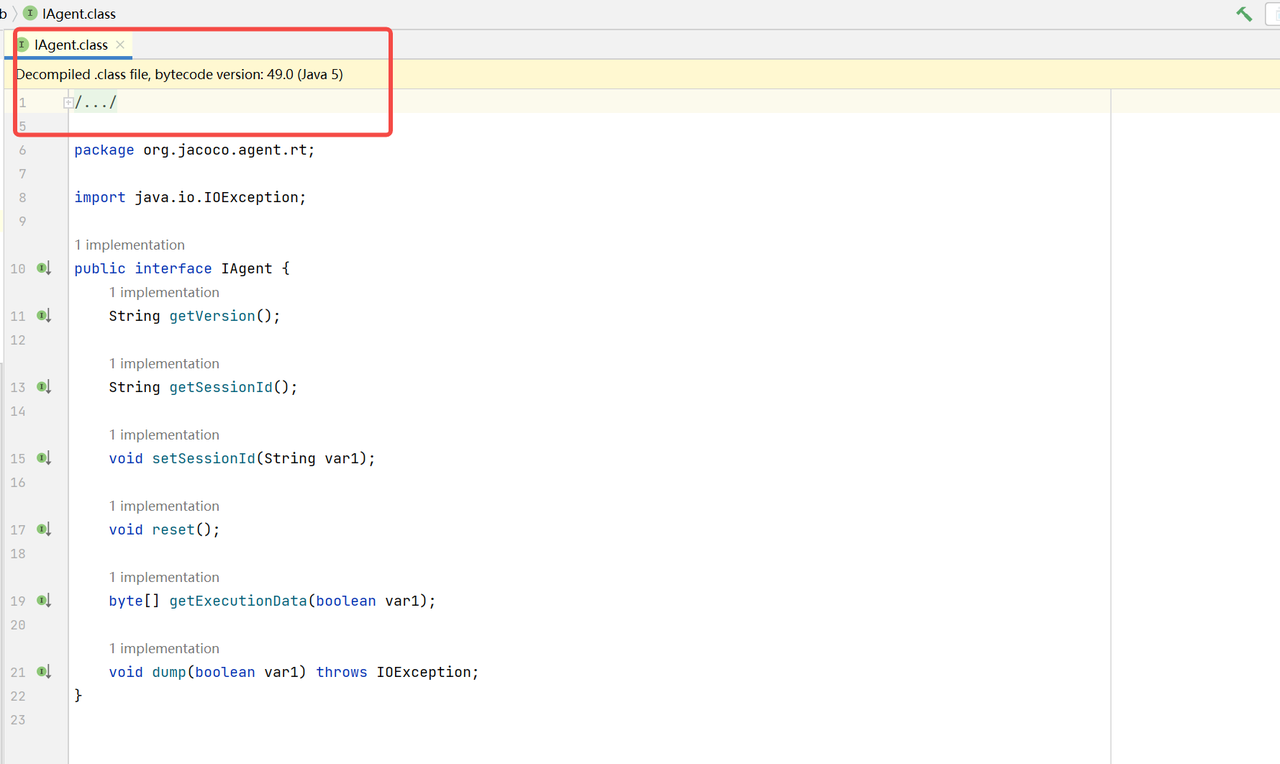Click implementation gutter icon for getVersion
This screenshot has width=1280, height=764.
43,316
